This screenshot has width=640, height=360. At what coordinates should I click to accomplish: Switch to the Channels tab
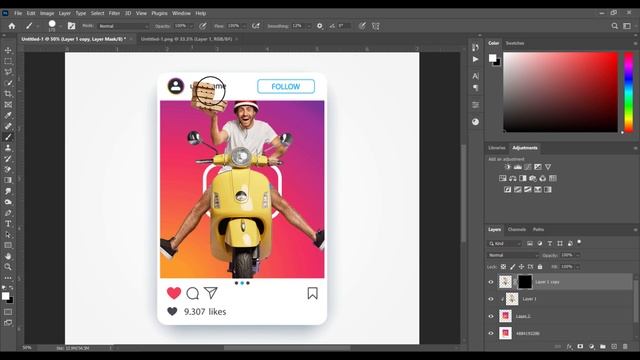tap(516, 230)
